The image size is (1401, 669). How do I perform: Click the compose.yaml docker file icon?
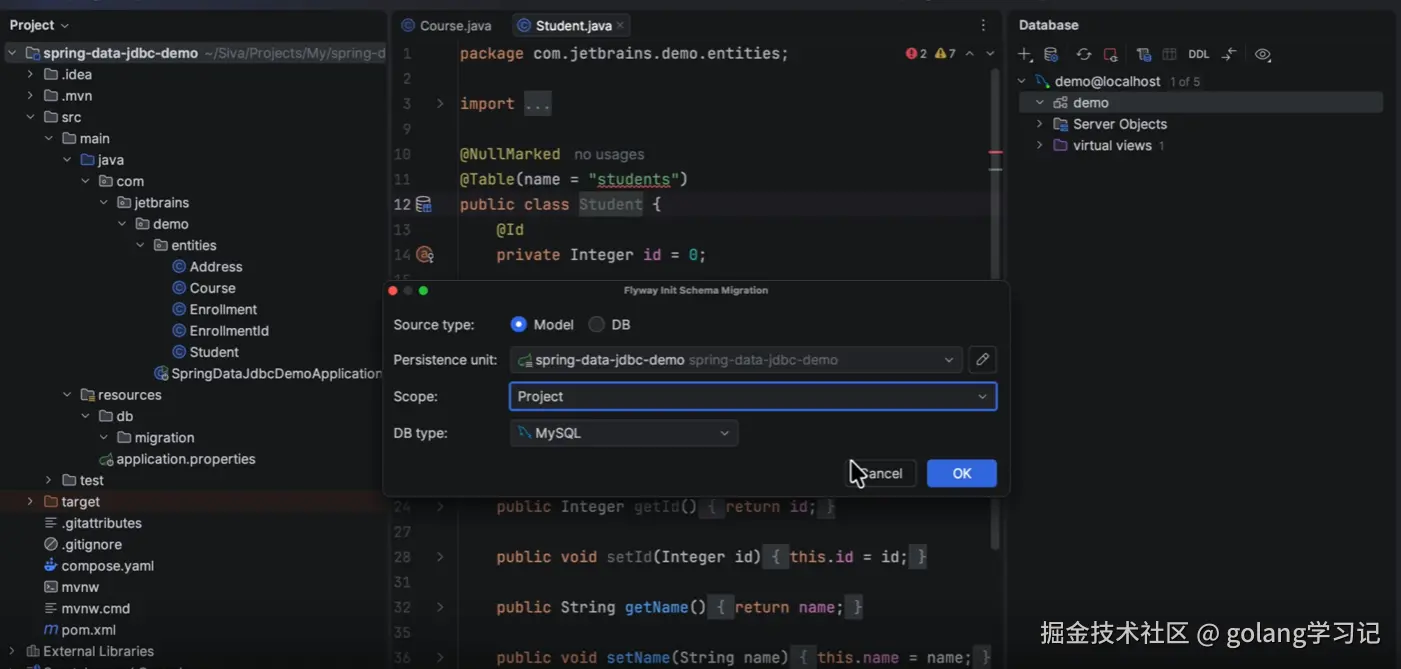tap(51, 566)
